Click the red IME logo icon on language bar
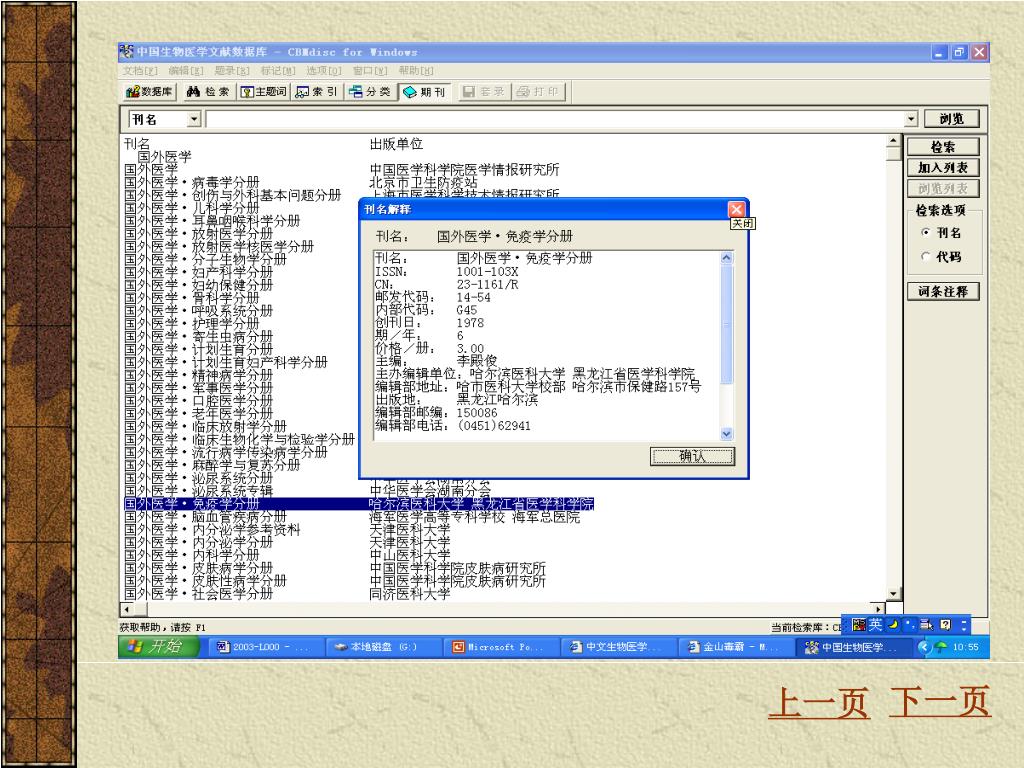Screen dimensions: 1024x768 (x=859, y=625)
